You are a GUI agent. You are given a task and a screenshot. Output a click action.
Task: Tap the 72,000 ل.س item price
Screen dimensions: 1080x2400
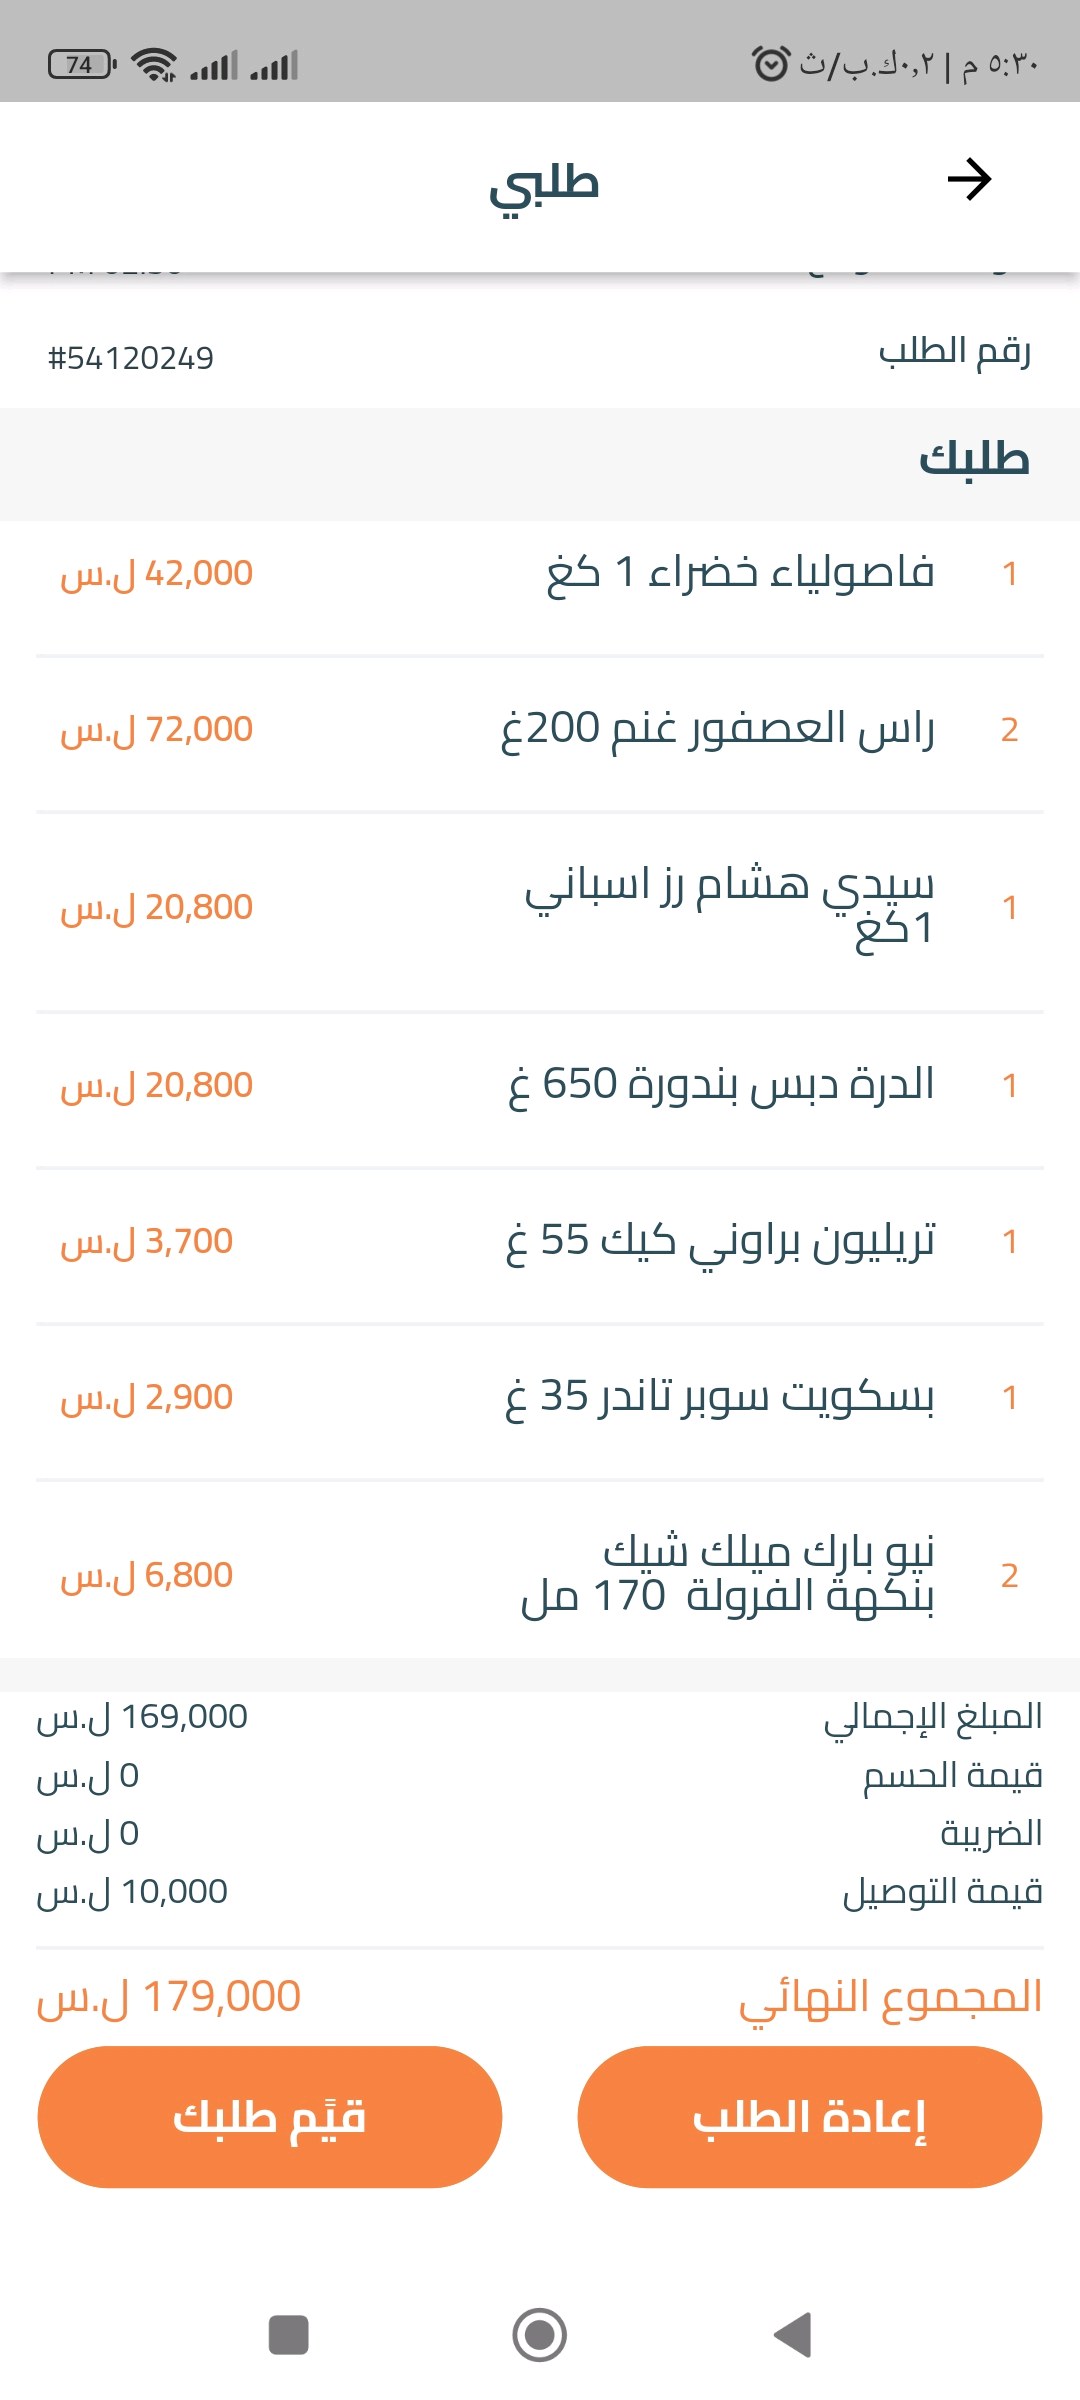157,729
